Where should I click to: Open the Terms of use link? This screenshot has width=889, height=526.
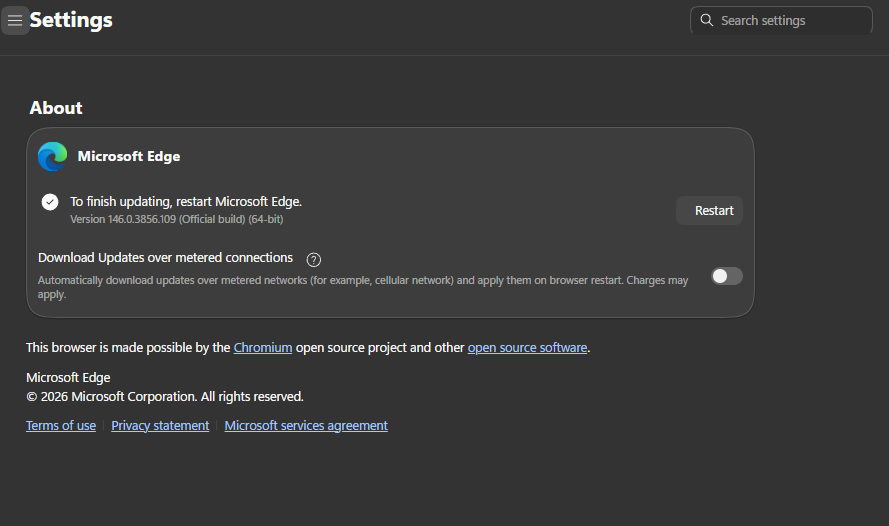point(61,426)
